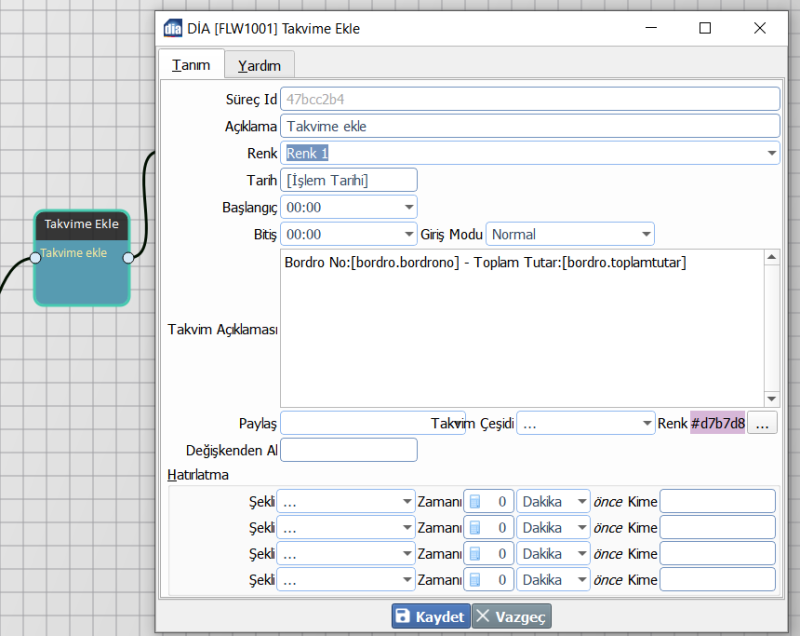Open the Giriş Modu Normal dropdown

point(646,234)
